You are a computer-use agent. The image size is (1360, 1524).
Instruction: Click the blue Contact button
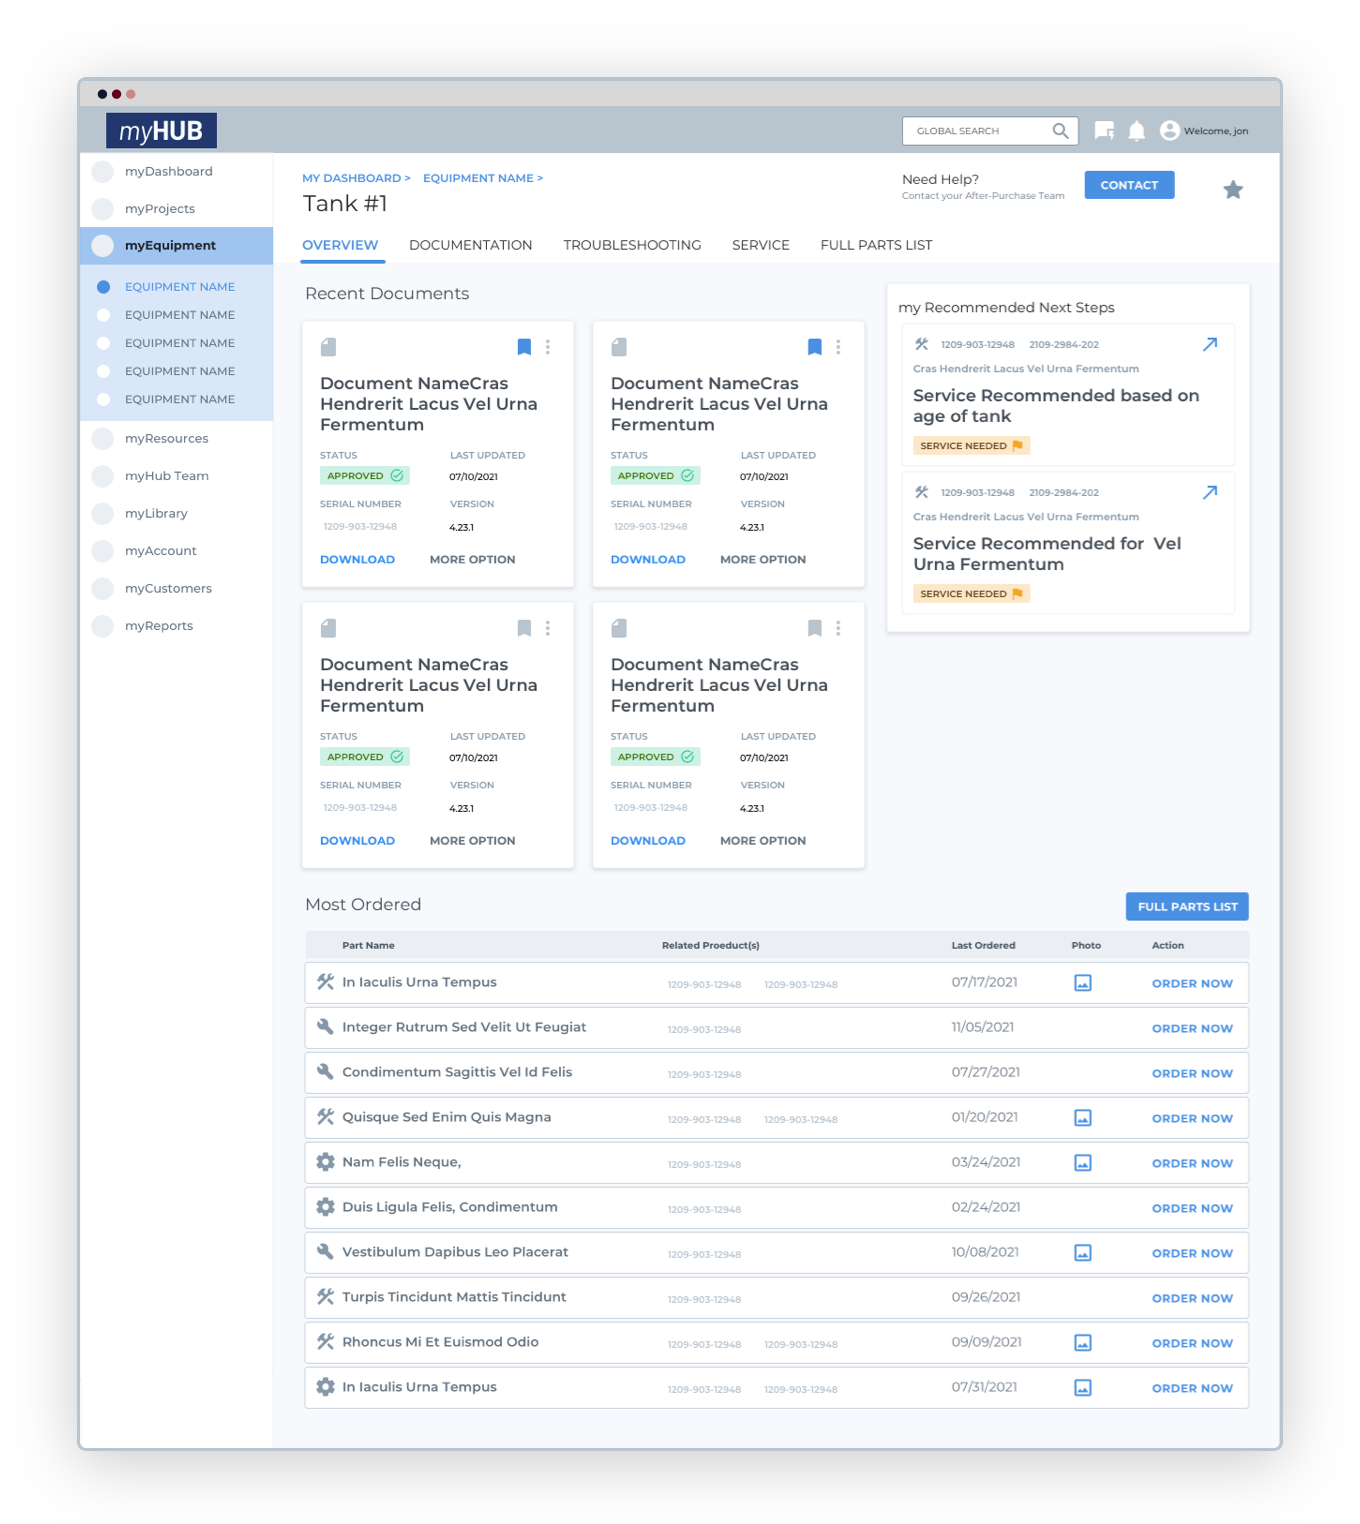pyautogui.click(x=1129, y=185)
